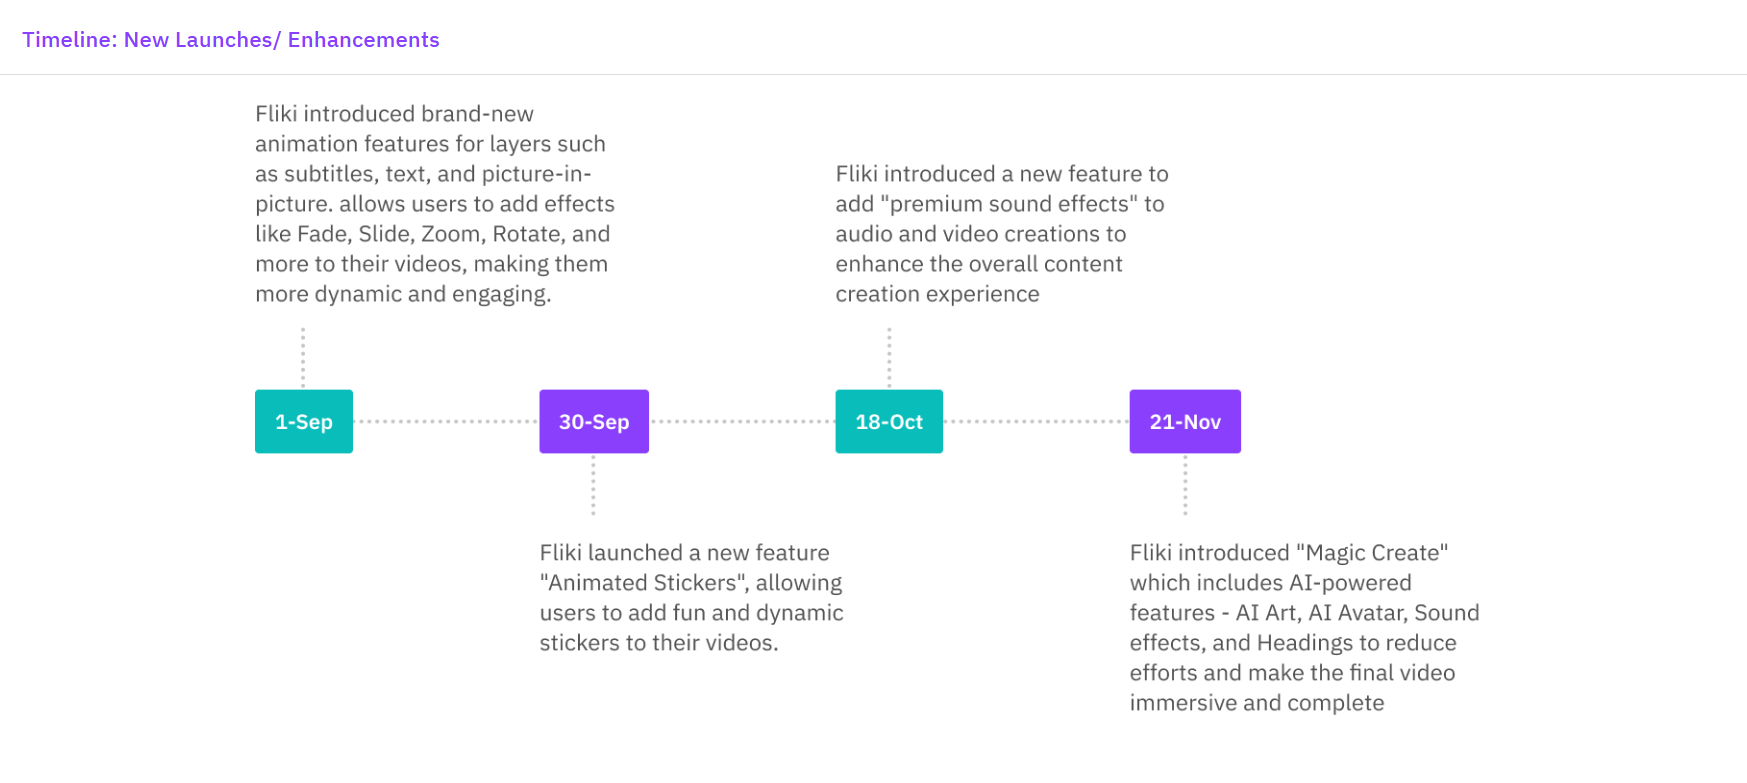Select the Magic Create description paragraph
The height and width of the screenshot is (783, 1747).
point(1304,628)
